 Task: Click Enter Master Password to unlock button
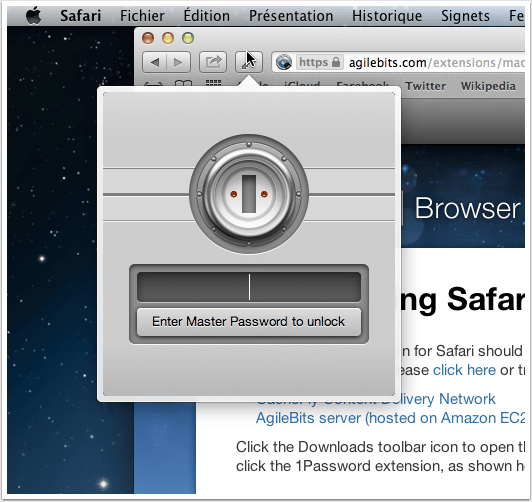(x=249, y=322)
